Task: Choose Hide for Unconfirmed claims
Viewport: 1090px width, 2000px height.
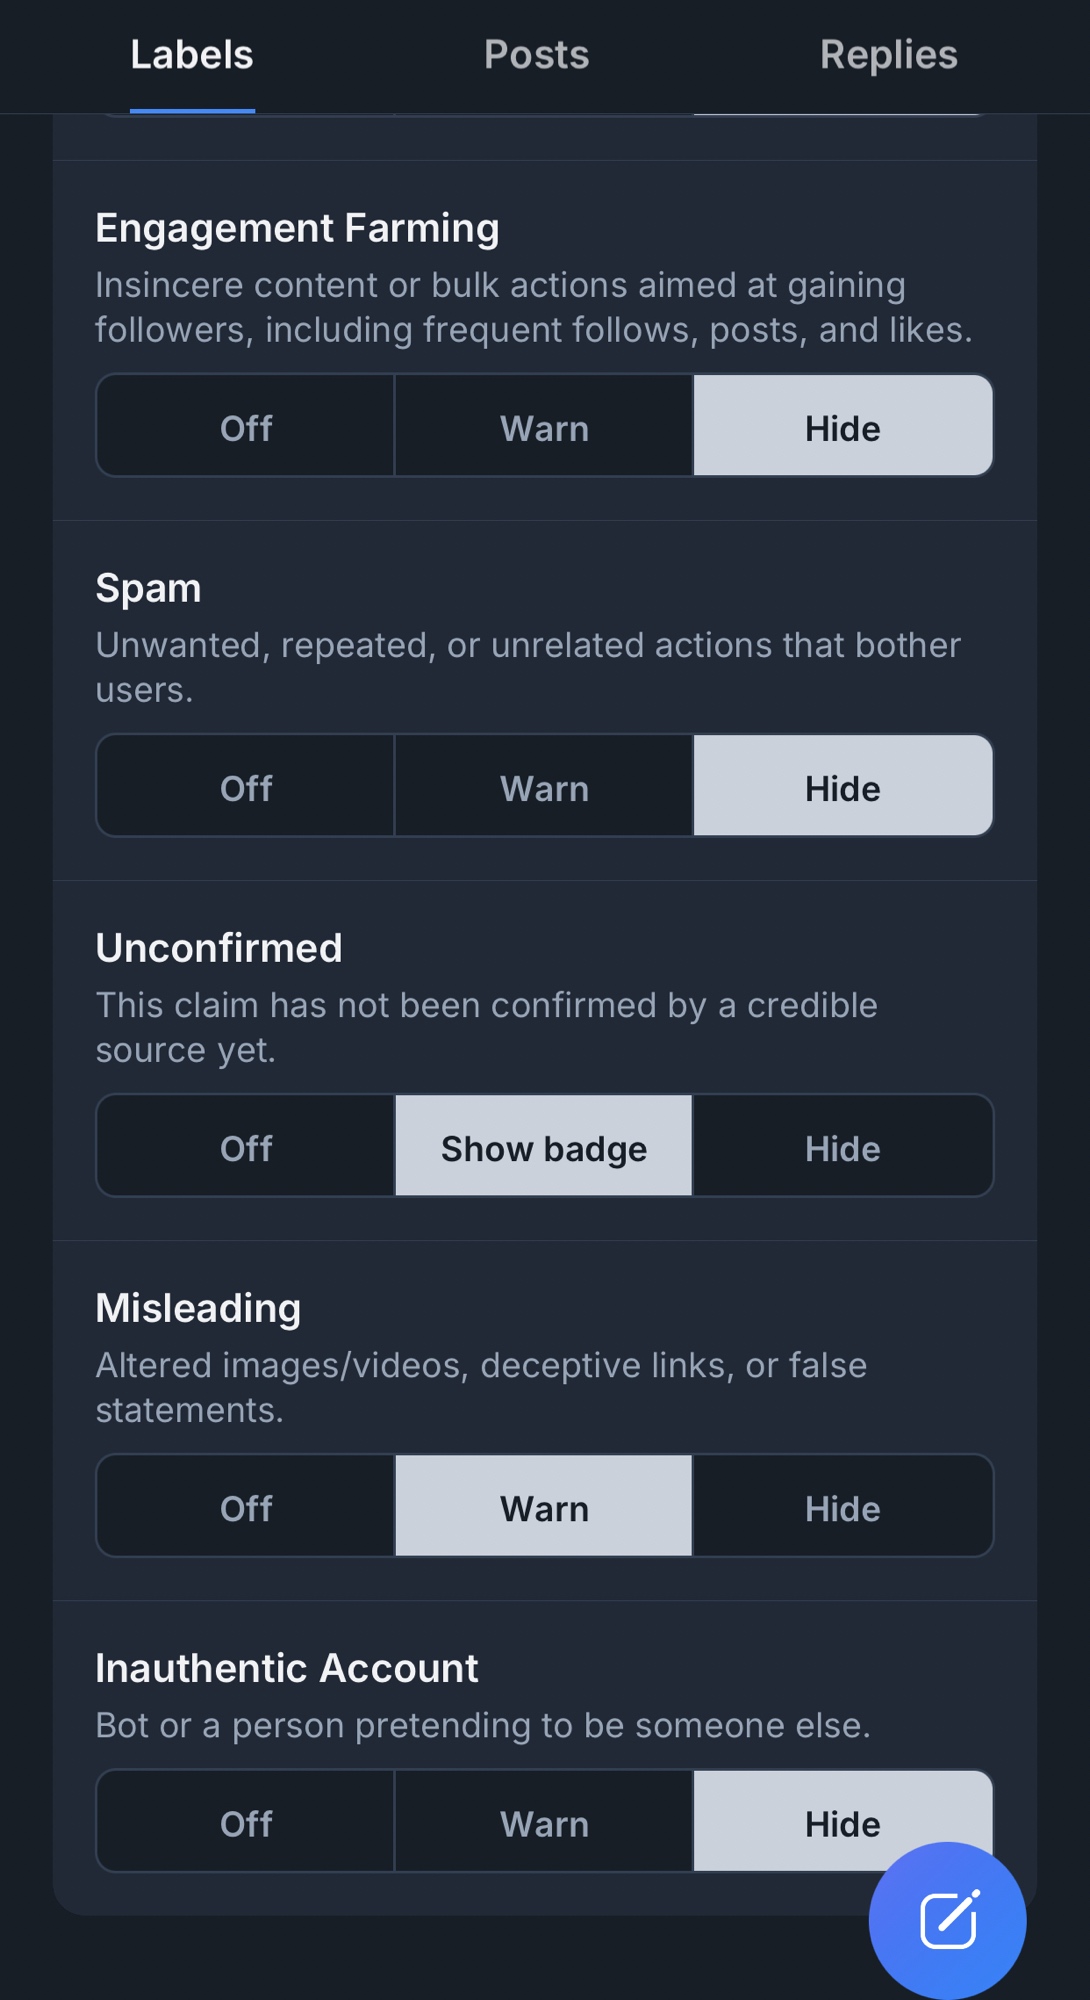Action: [843, 1146]
